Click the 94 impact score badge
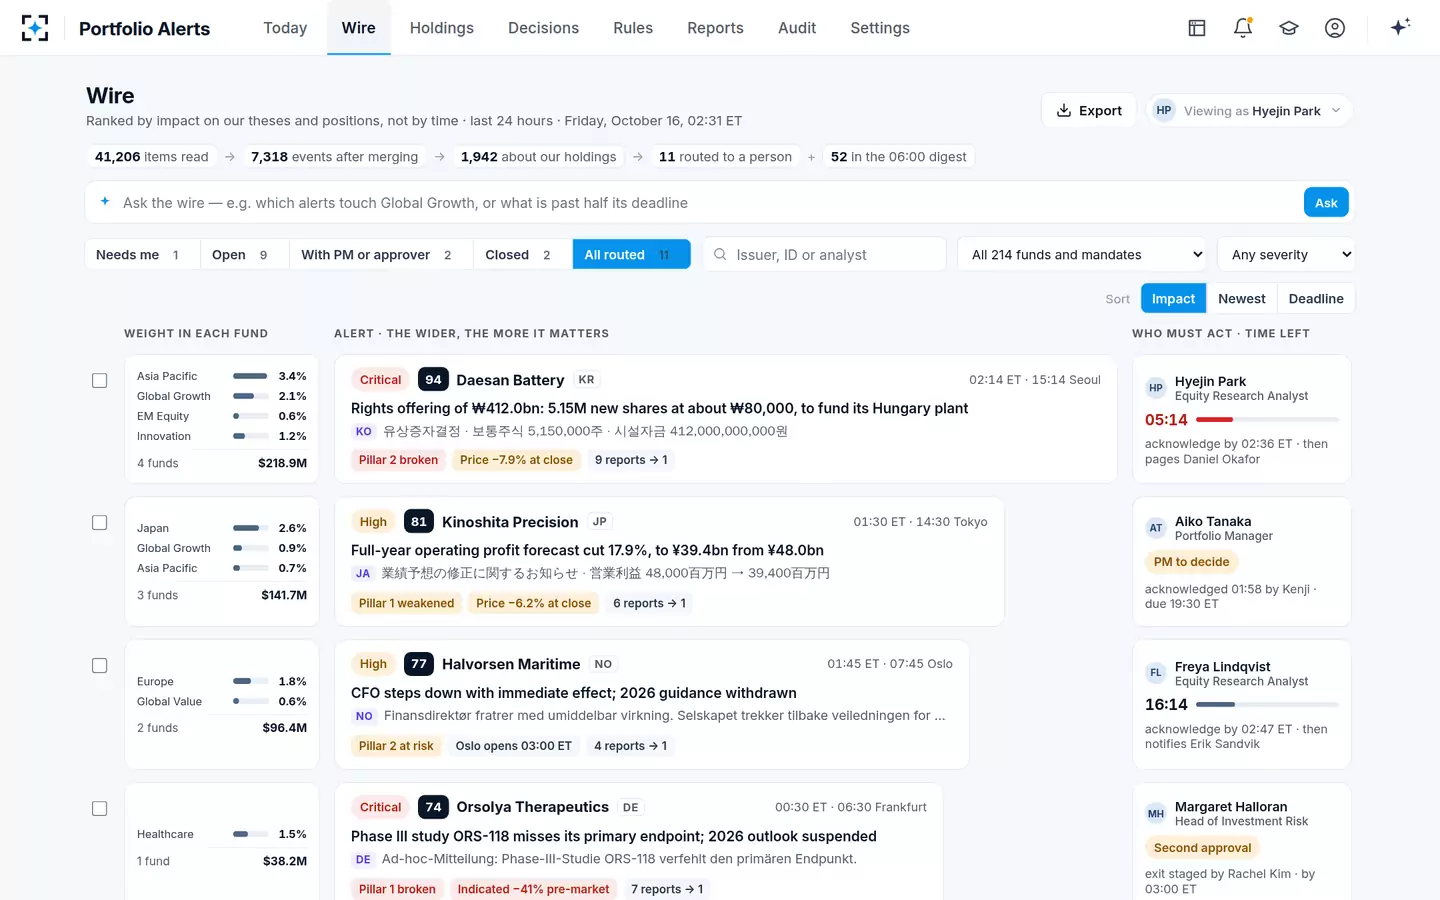Viewport: 1440px width, 900px height. point(433,380)
